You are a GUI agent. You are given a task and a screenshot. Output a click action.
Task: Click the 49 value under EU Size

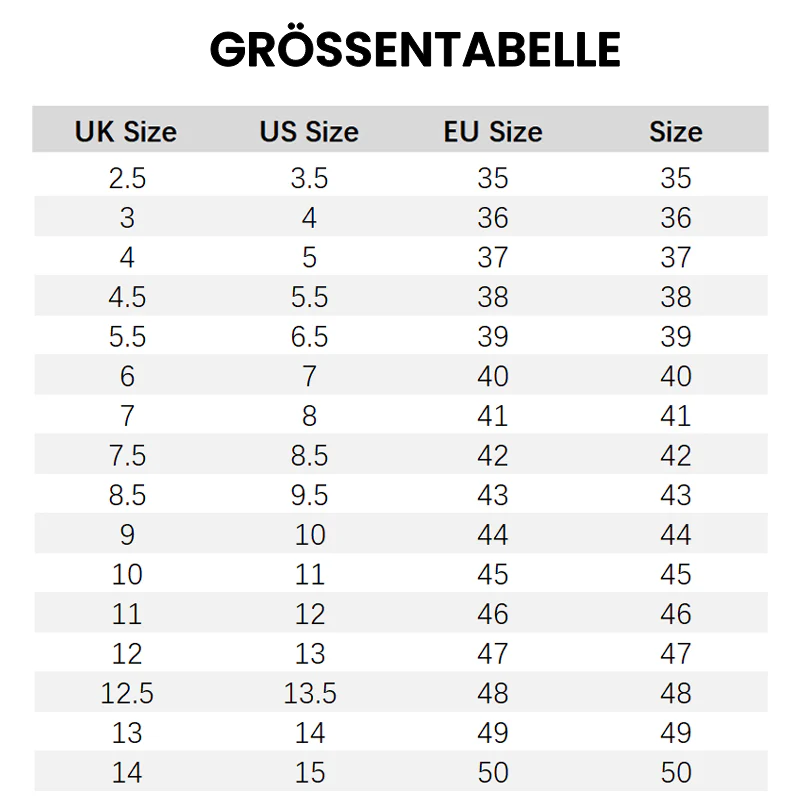point(493,733)
